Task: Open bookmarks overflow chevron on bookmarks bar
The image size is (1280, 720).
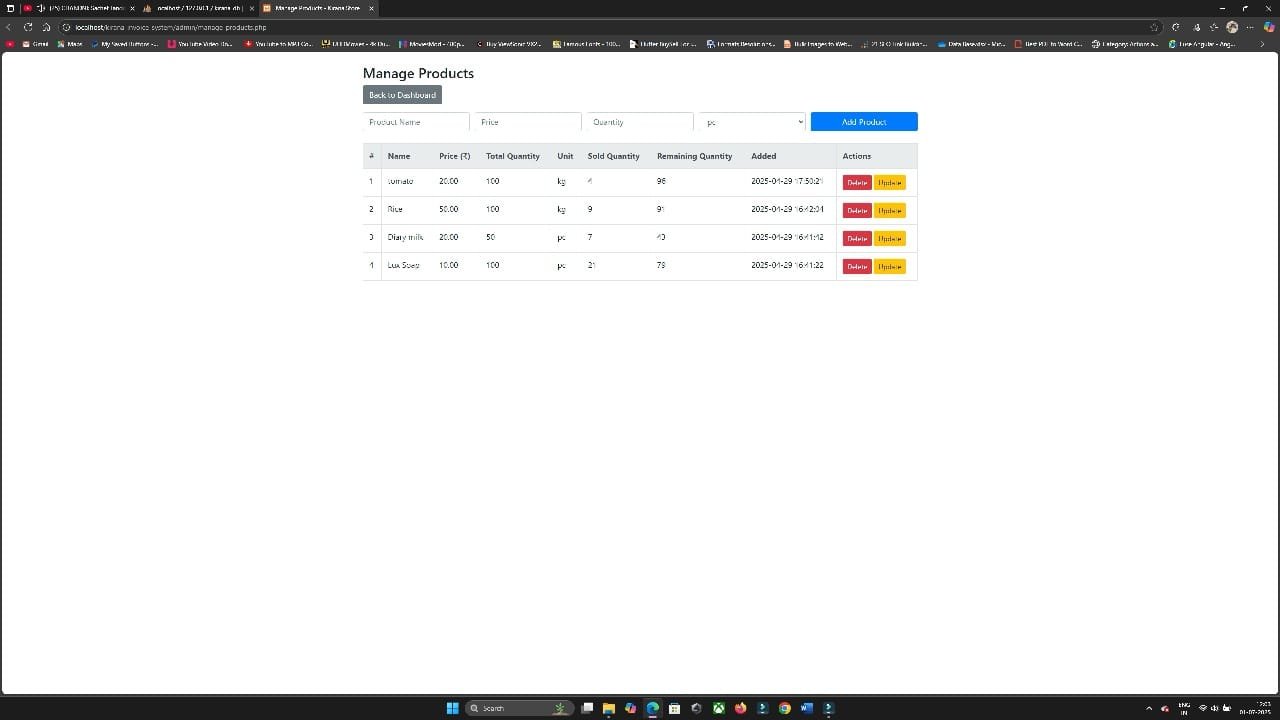Action: click(1262, 44)
